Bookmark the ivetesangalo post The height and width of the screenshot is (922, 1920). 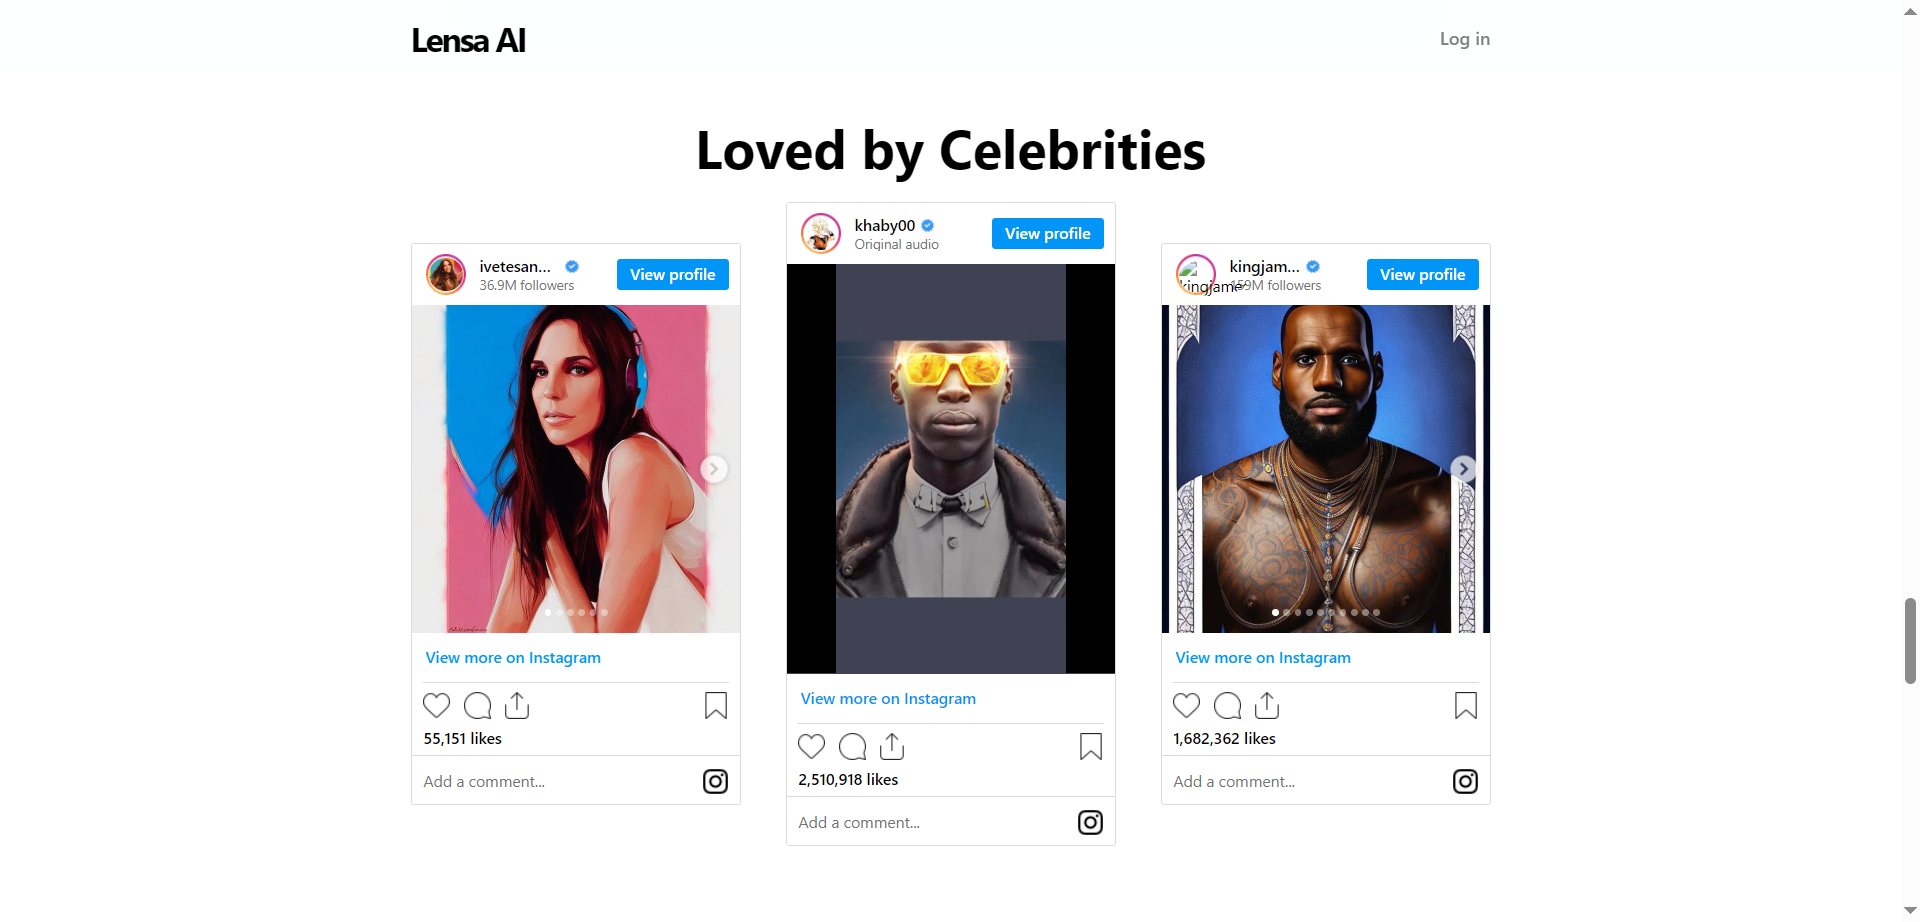[x=716, y=706]
